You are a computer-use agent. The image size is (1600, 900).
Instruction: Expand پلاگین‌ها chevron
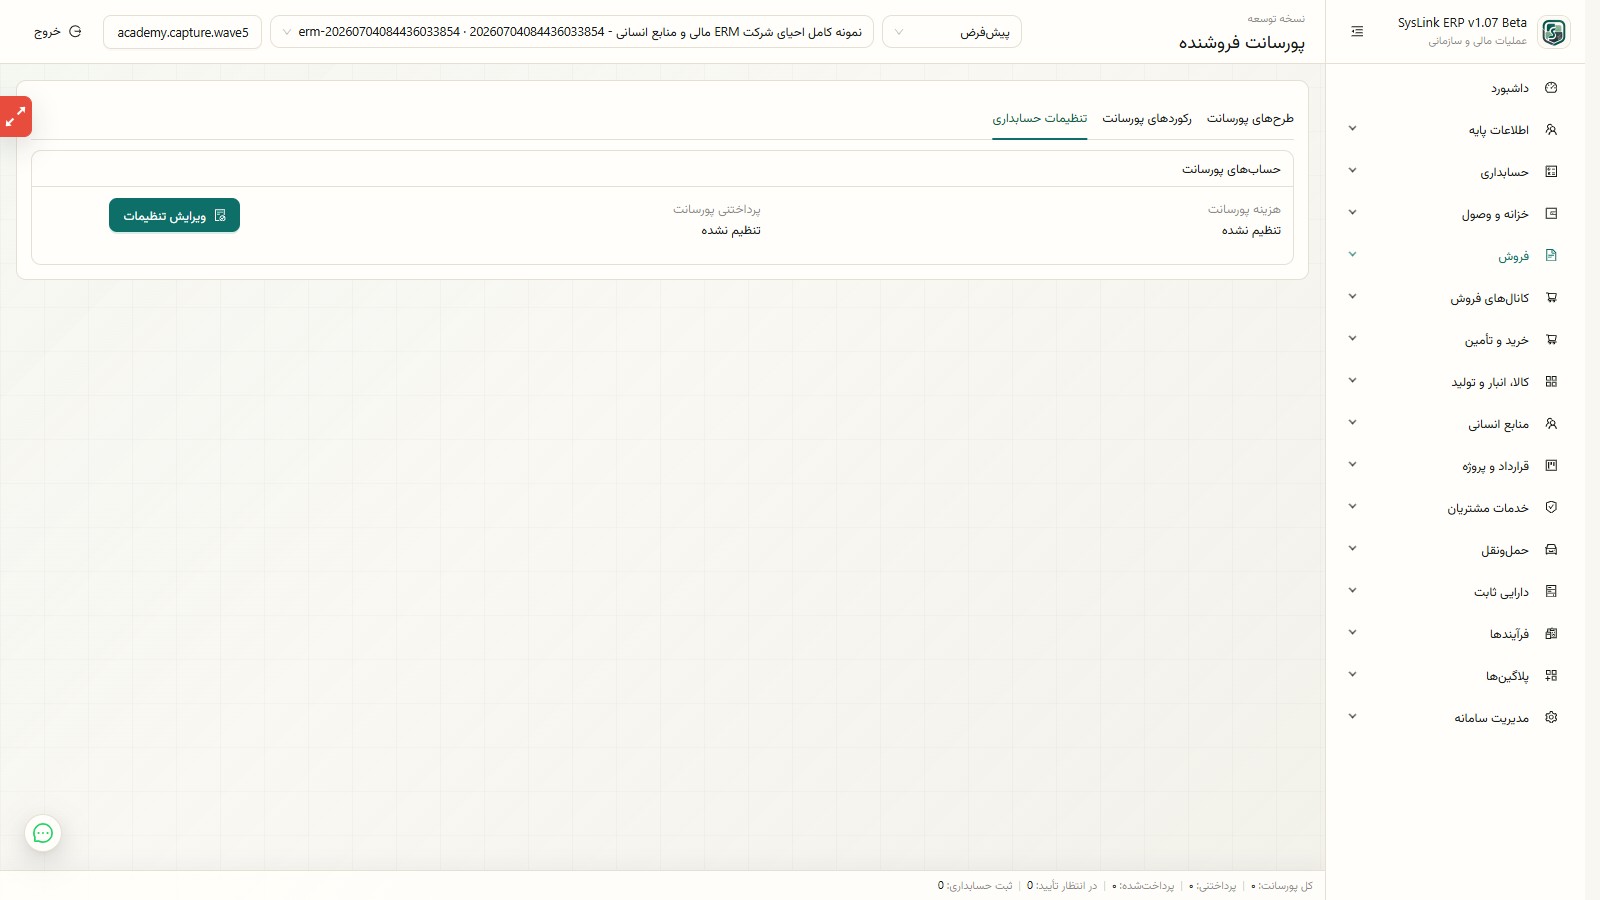tap(1352, 675)
